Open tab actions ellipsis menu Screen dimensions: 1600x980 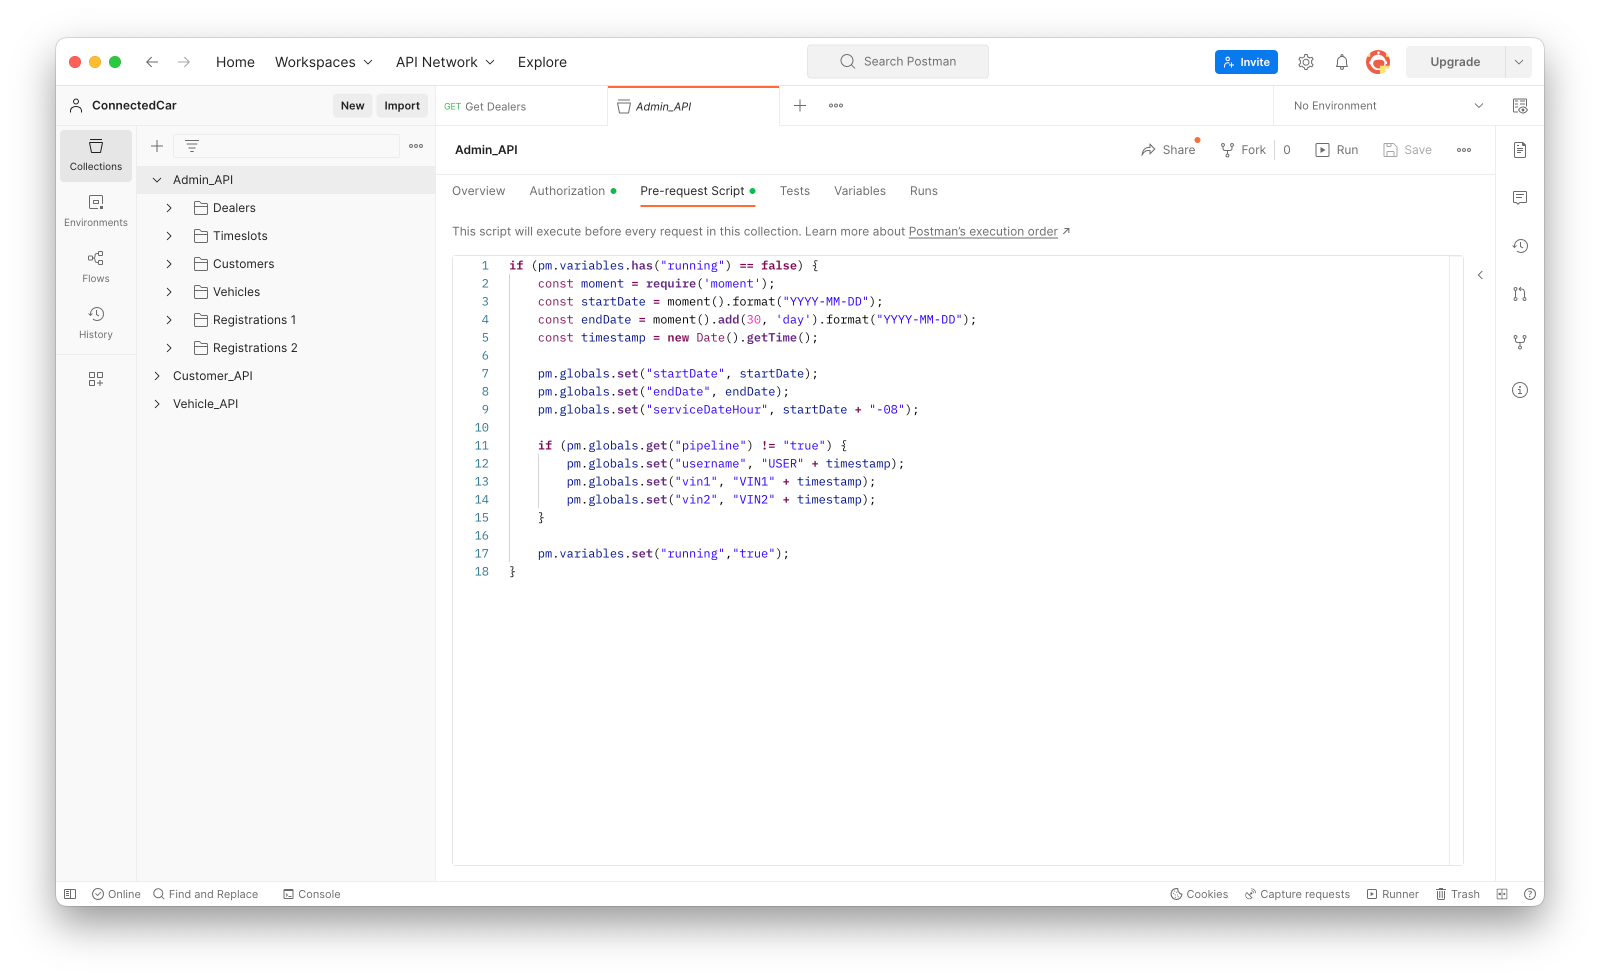click(836, 105)
